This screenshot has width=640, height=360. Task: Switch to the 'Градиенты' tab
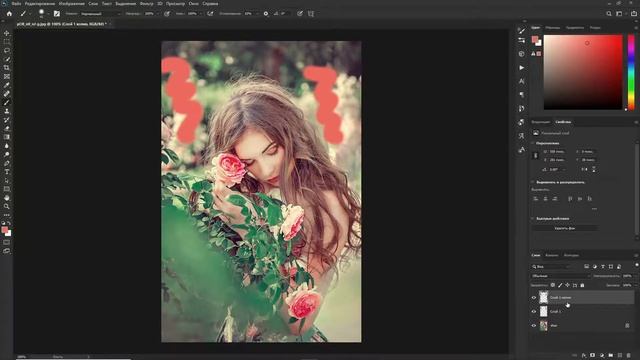[575, 28]
